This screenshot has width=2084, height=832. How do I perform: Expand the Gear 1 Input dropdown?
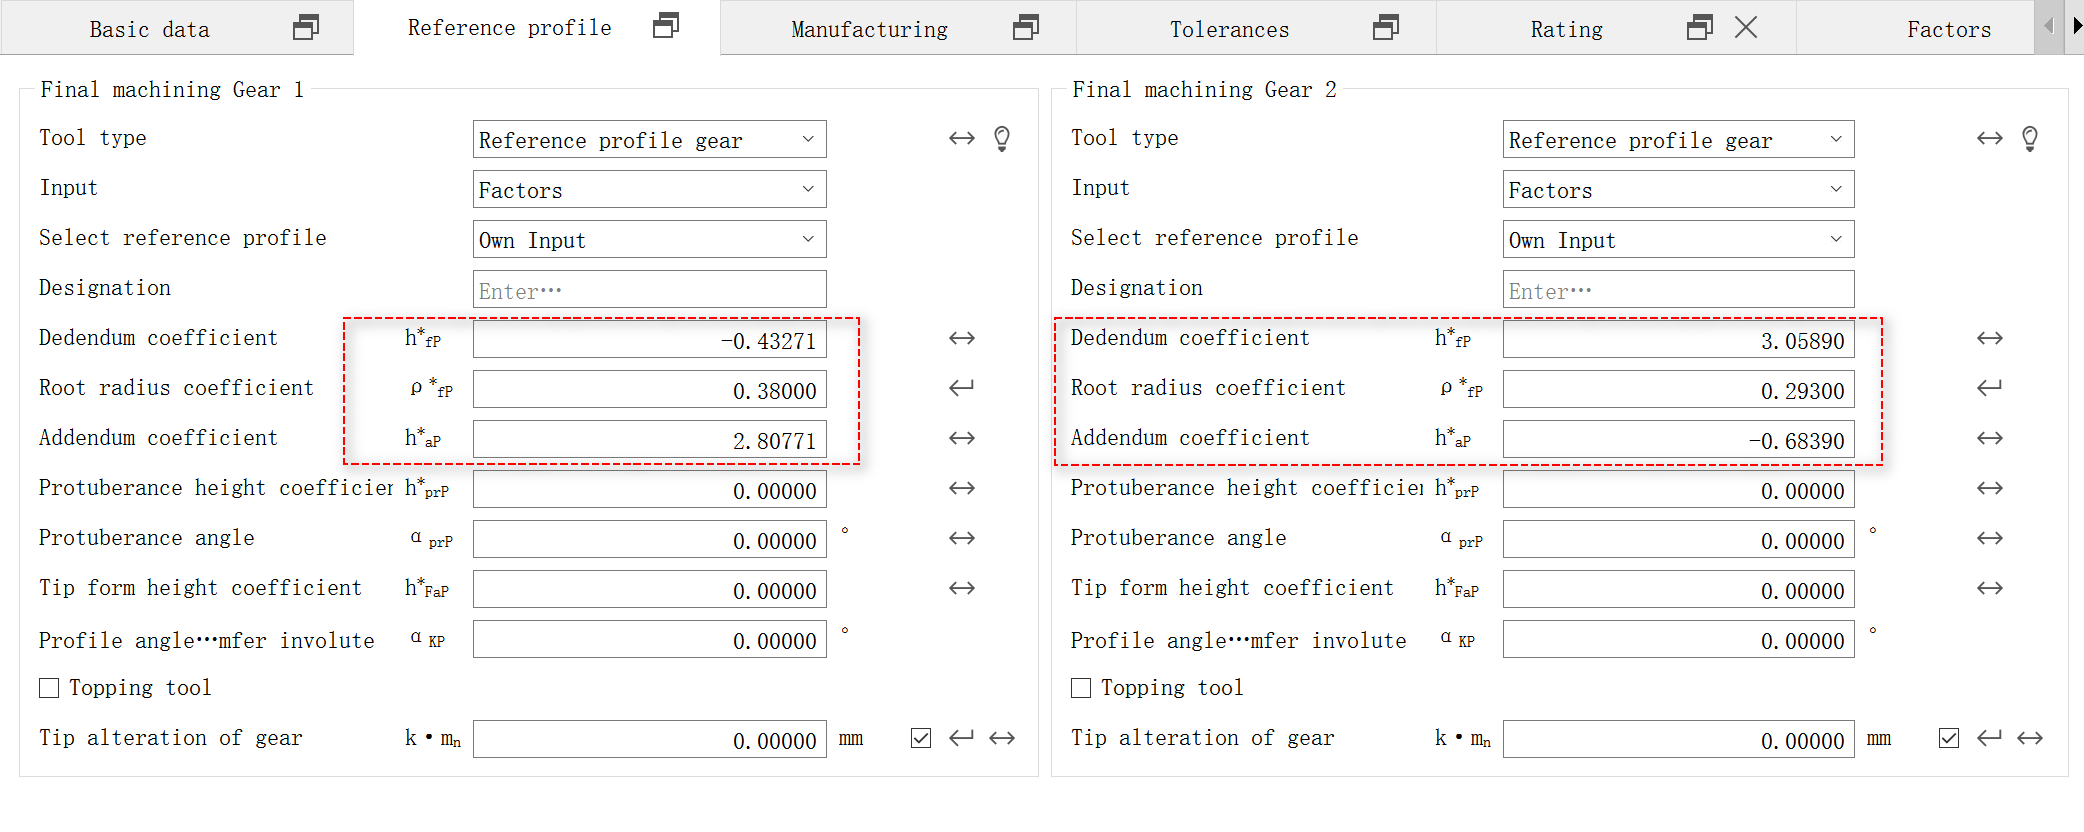649,190
